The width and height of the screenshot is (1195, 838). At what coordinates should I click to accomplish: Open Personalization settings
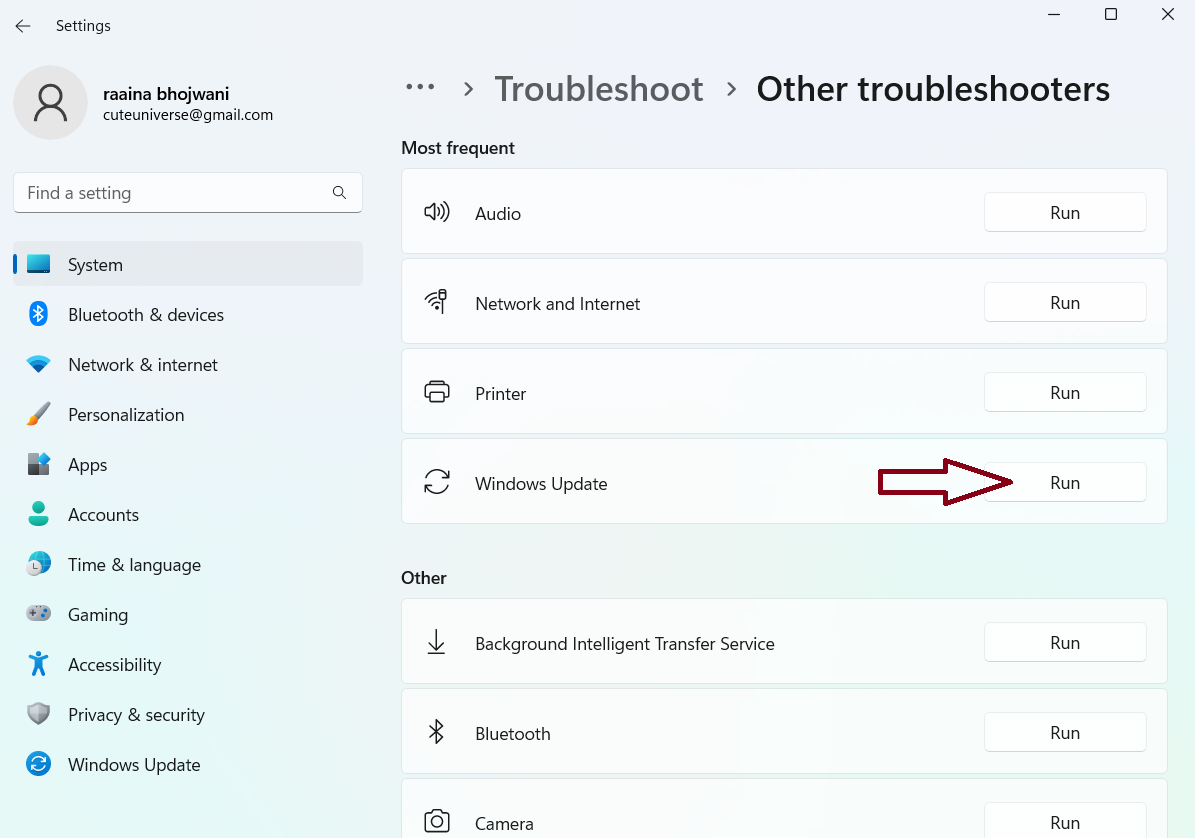(126, 415)
